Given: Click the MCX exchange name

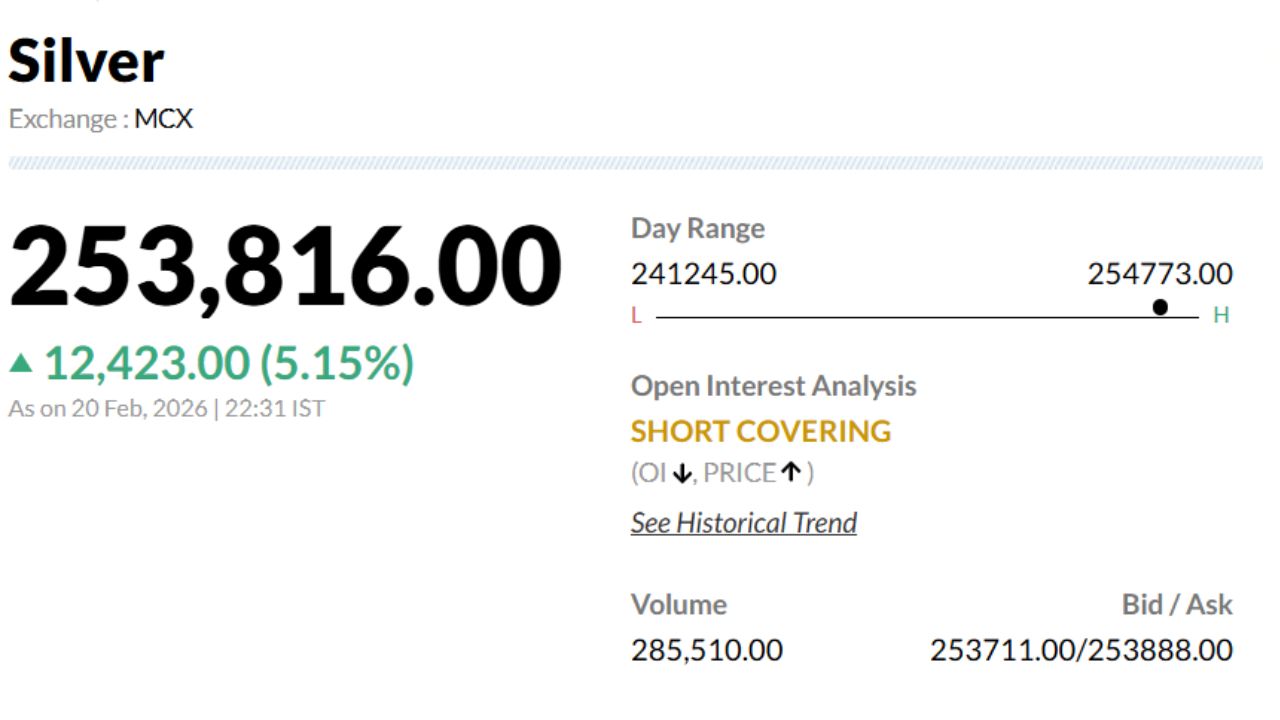Looking at the screenshot, I should (x=163, y=119).
